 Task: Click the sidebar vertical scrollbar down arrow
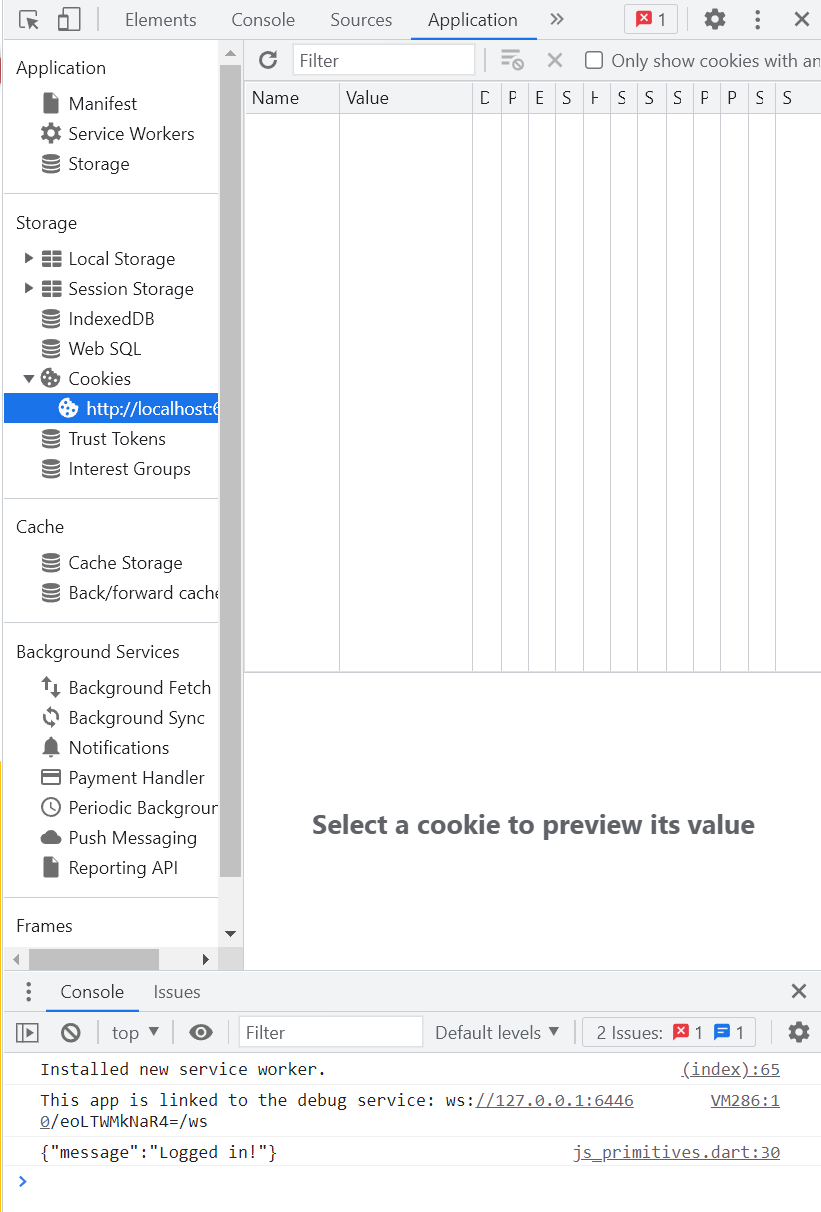pyautogui.click(x=231, y=934)
